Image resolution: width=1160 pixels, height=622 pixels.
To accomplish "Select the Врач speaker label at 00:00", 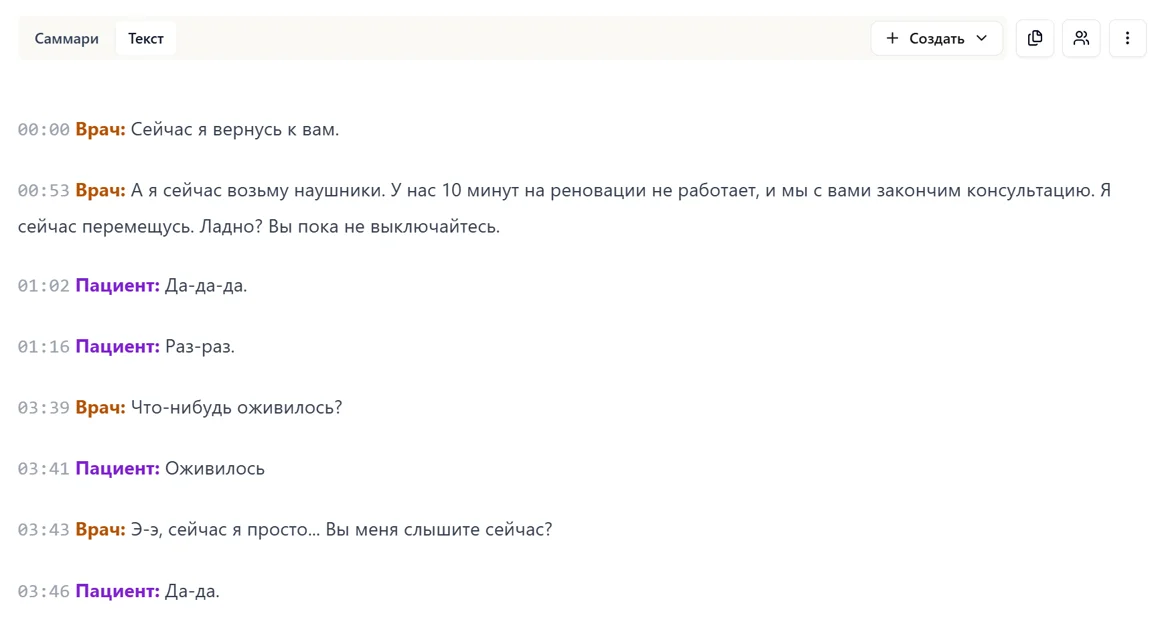I will pyautogui.click(x=98, y=129).
